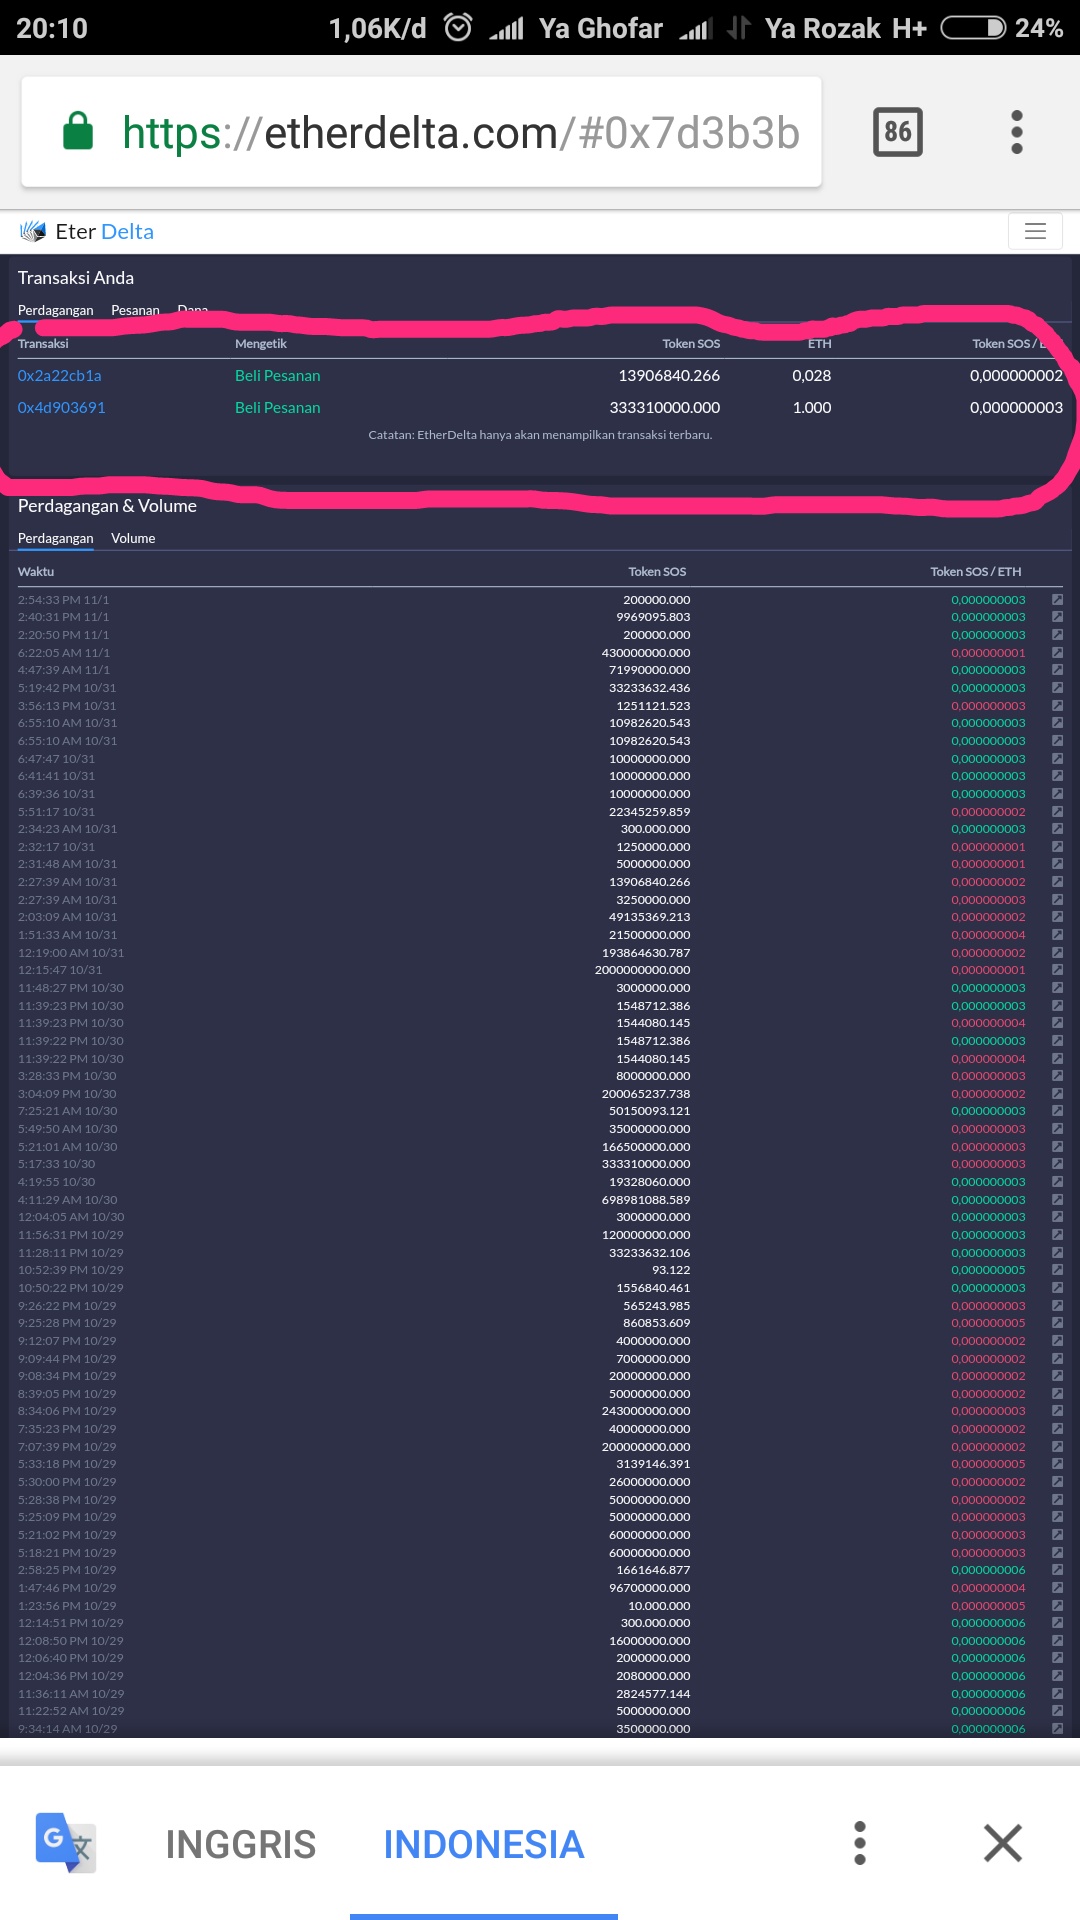
Task: Open link icon for 6:22:05 AM 11/1 trade
Action: [x=1057, y=653]
